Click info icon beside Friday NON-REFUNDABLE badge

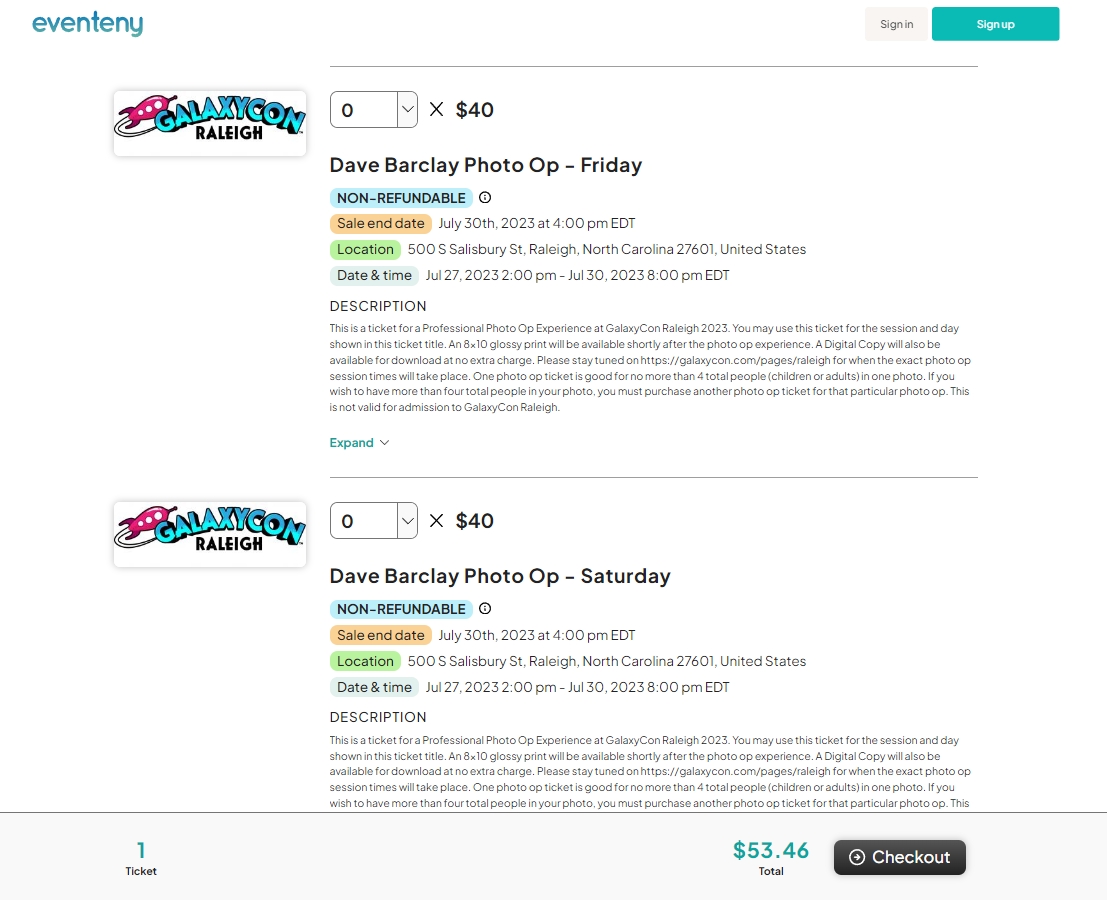point(485,198)
